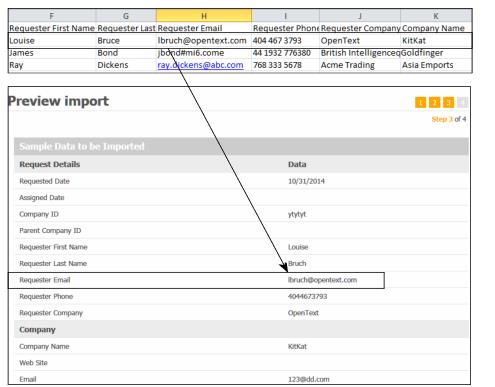Go to import step 3 box
The image size is (495, 387).
[x=448, y=102]
